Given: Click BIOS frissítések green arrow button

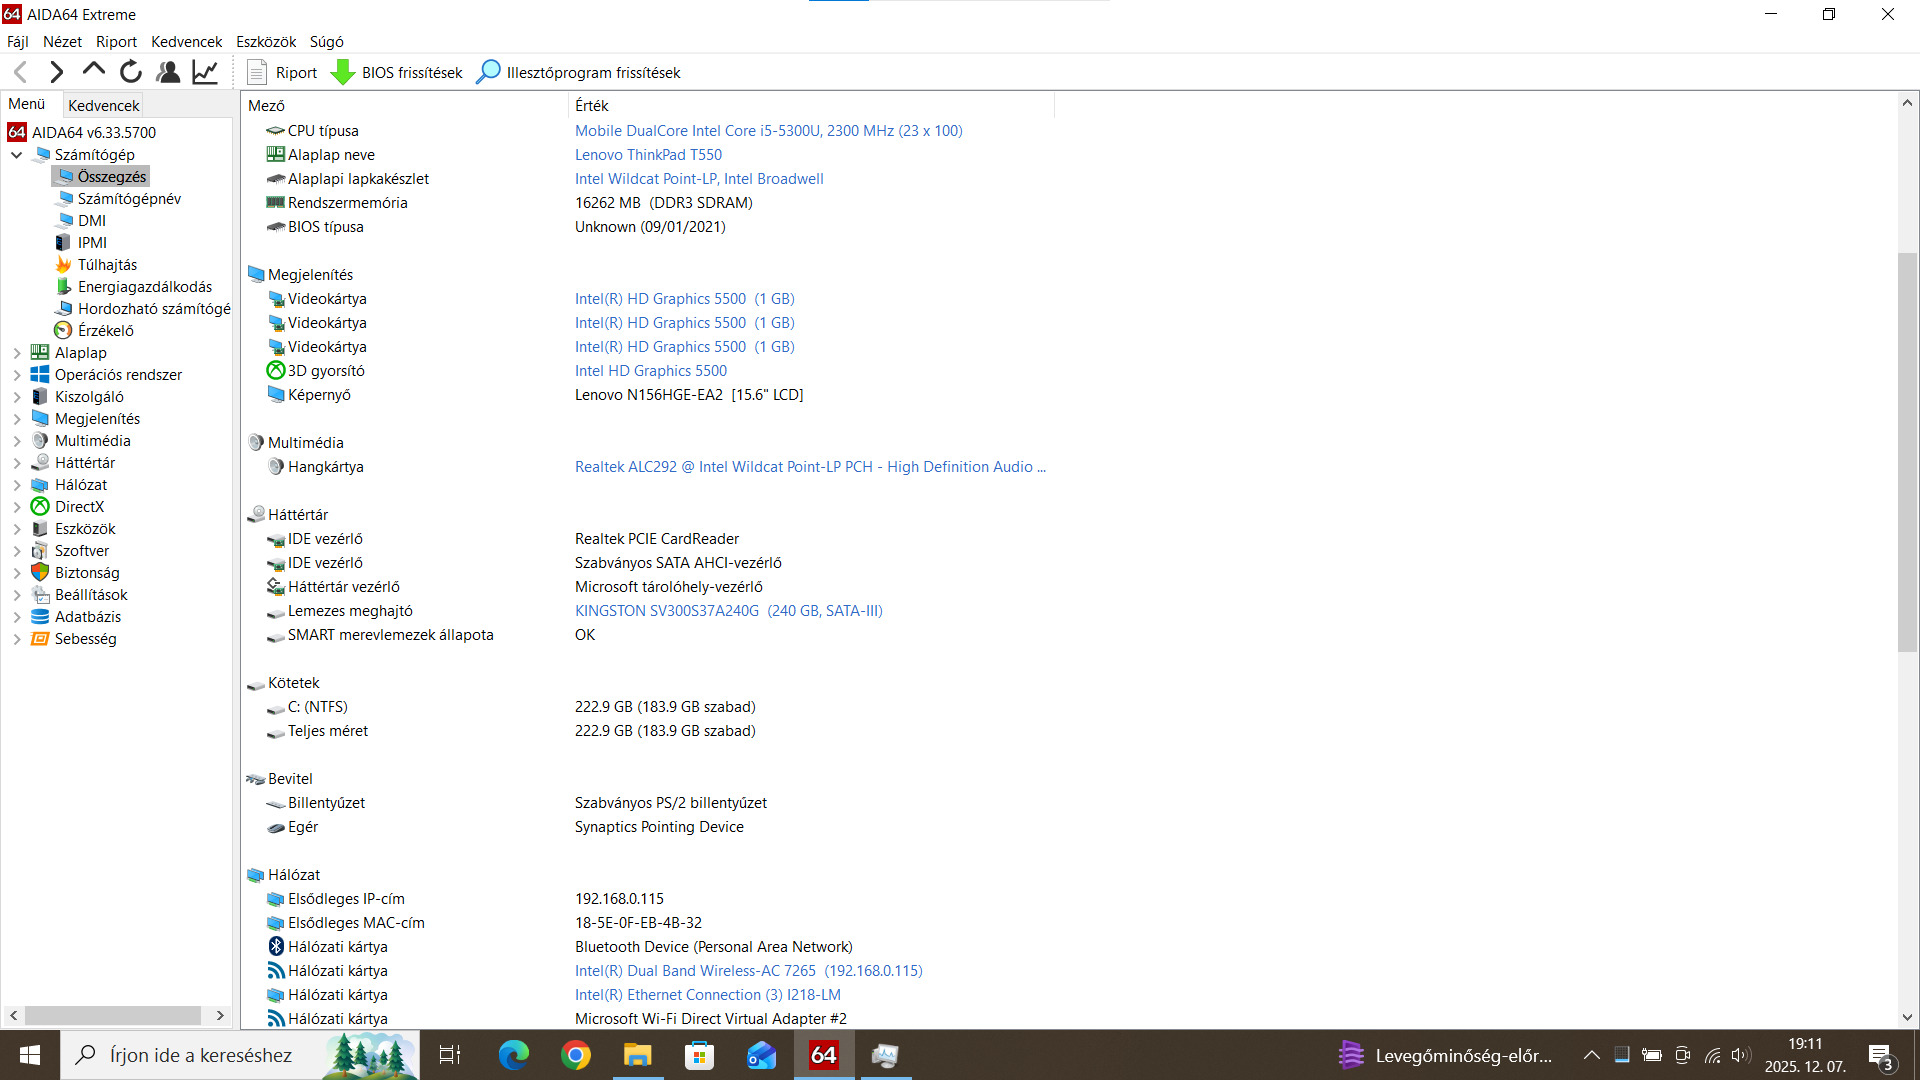Looking at the screenshot, I should [398, 72].
